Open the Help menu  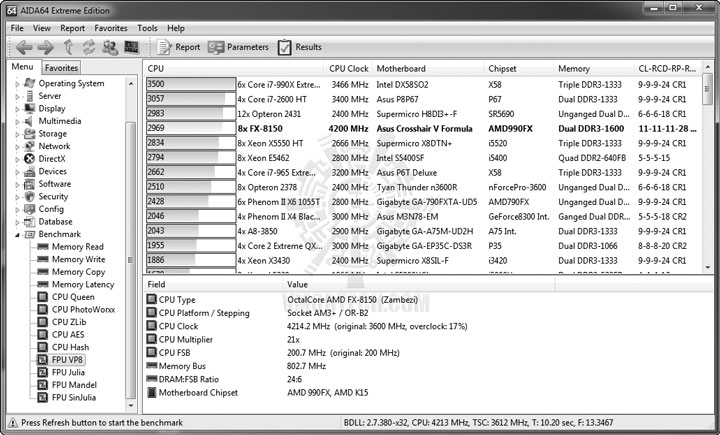coord(175,28)
